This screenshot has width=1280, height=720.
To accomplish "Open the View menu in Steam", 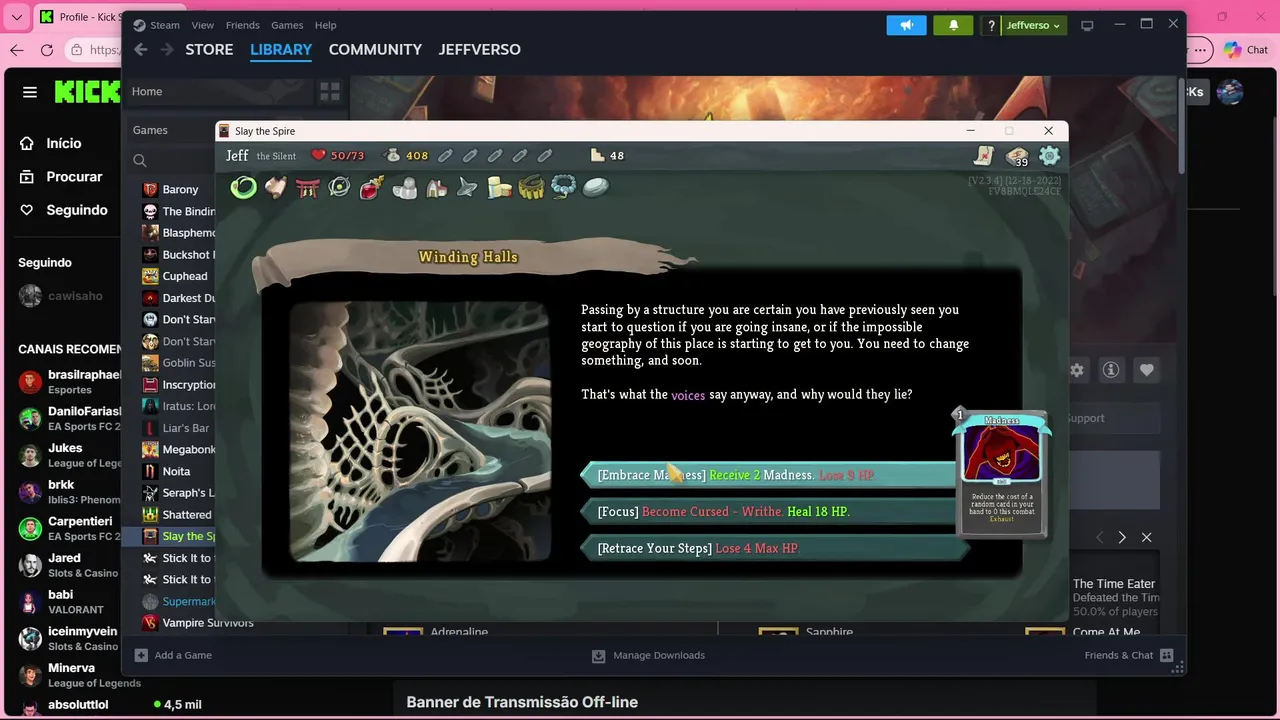I will [x=203, y=25].
